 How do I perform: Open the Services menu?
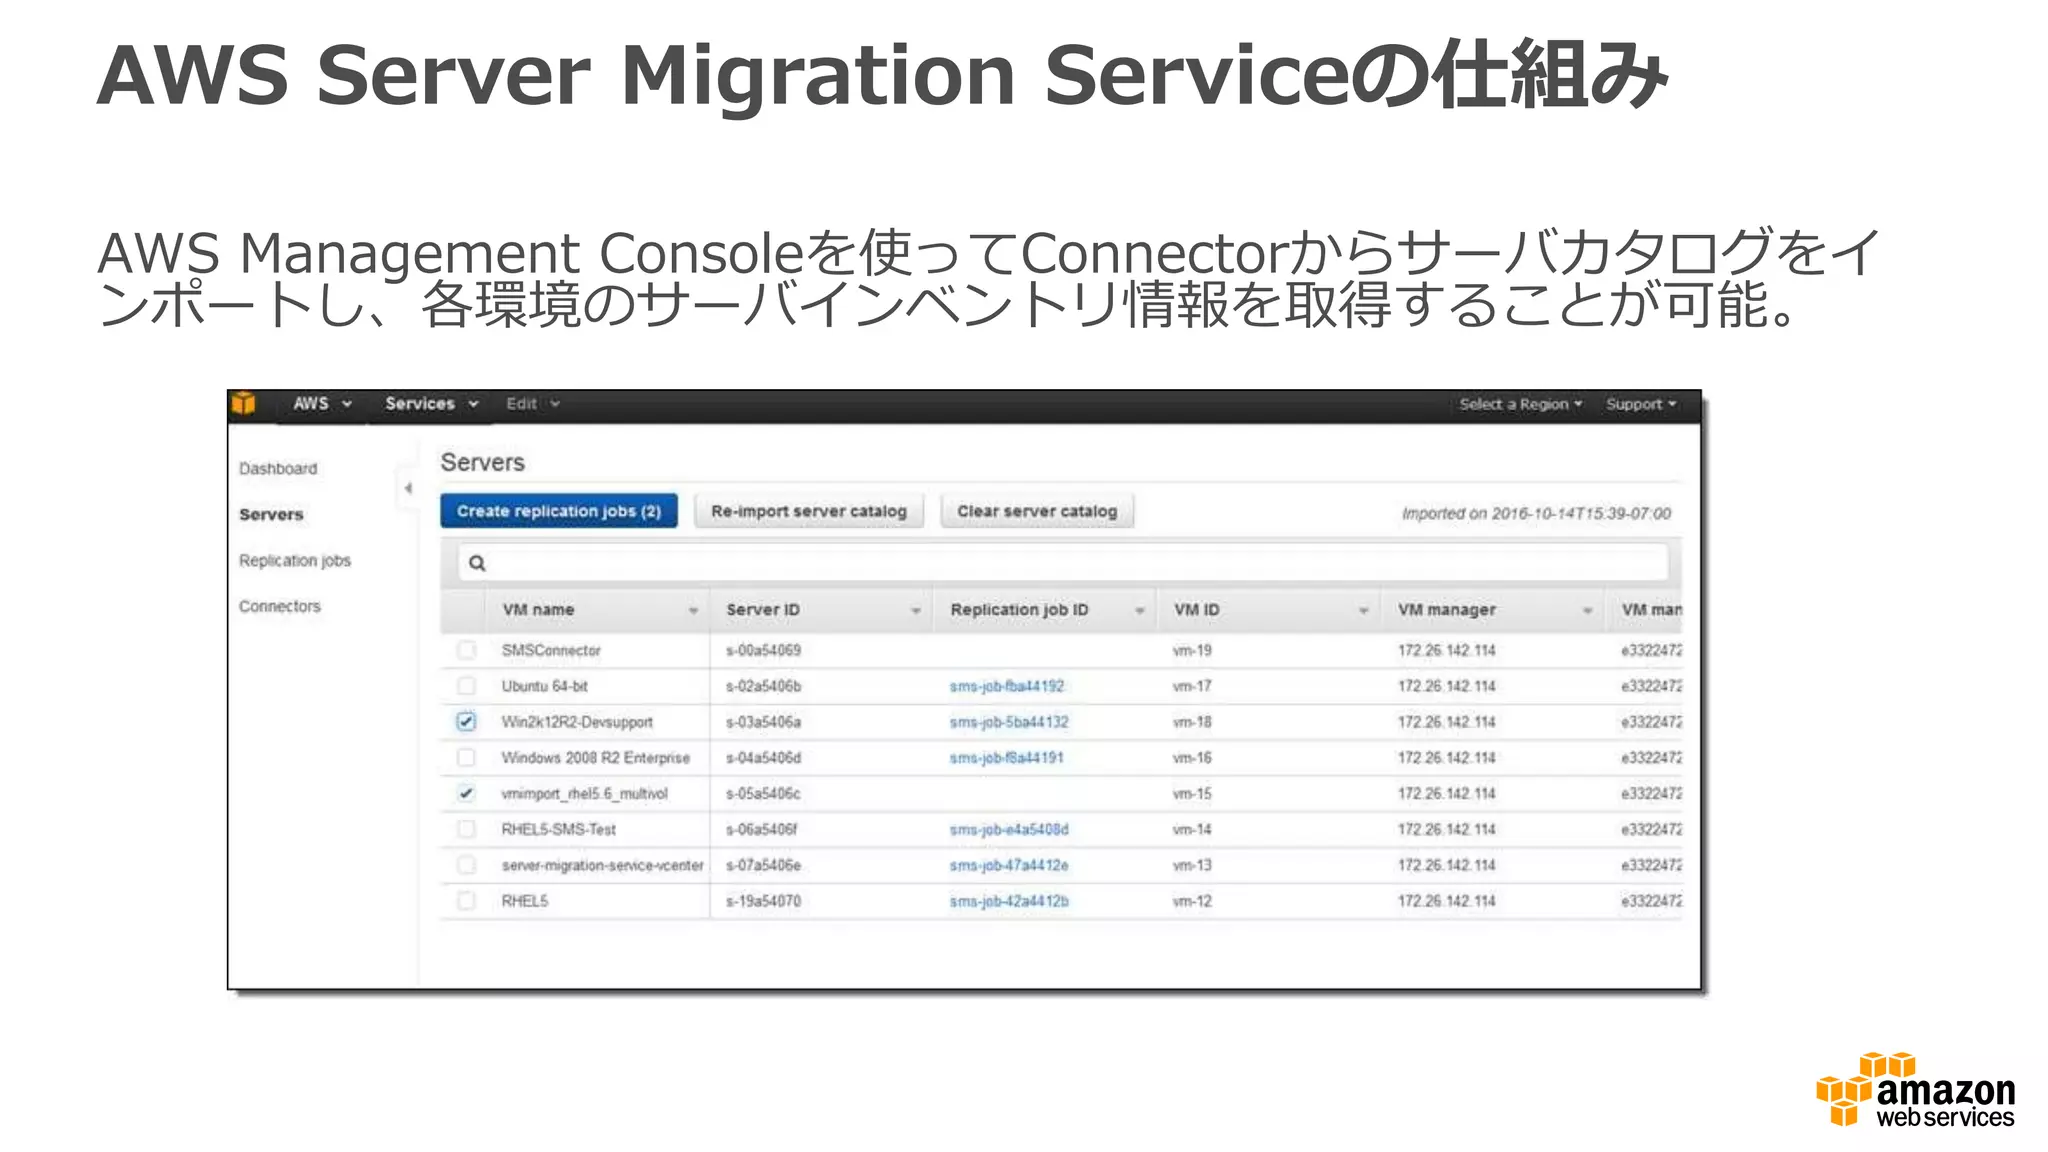coord(431,404)
